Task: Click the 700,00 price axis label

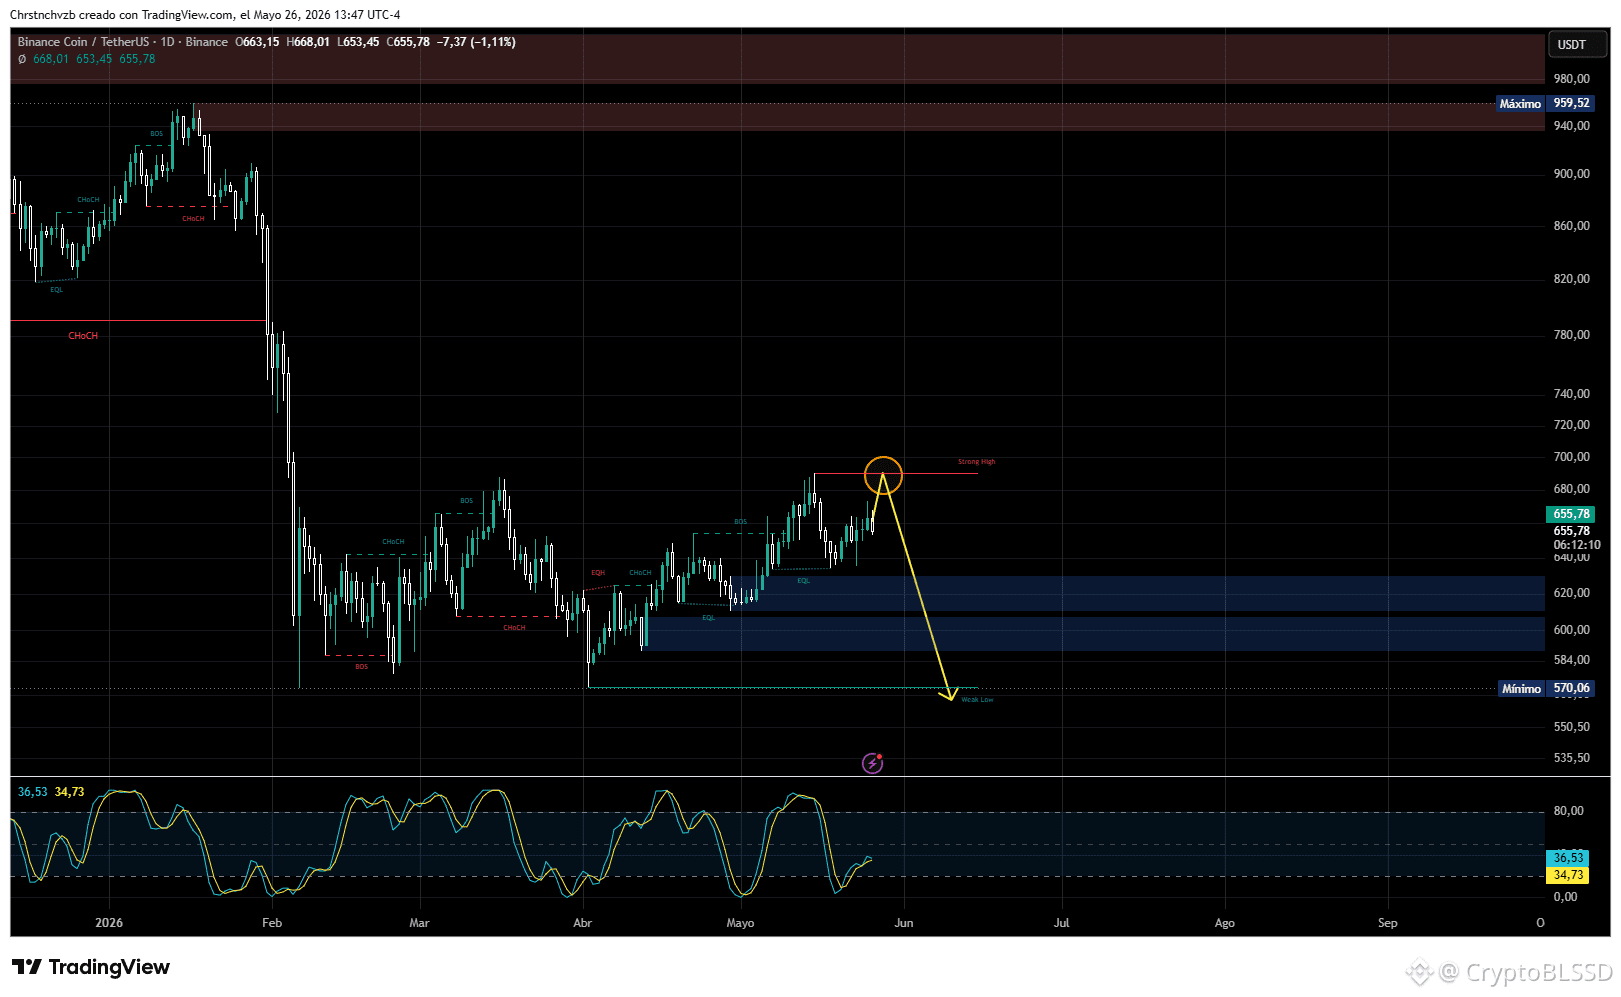Action: coord(1571,457)
